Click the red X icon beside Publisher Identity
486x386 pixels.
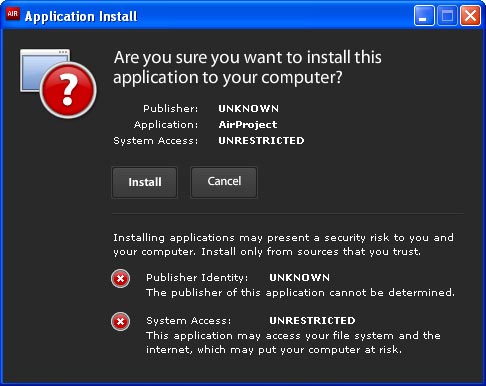tap(121, 278)
